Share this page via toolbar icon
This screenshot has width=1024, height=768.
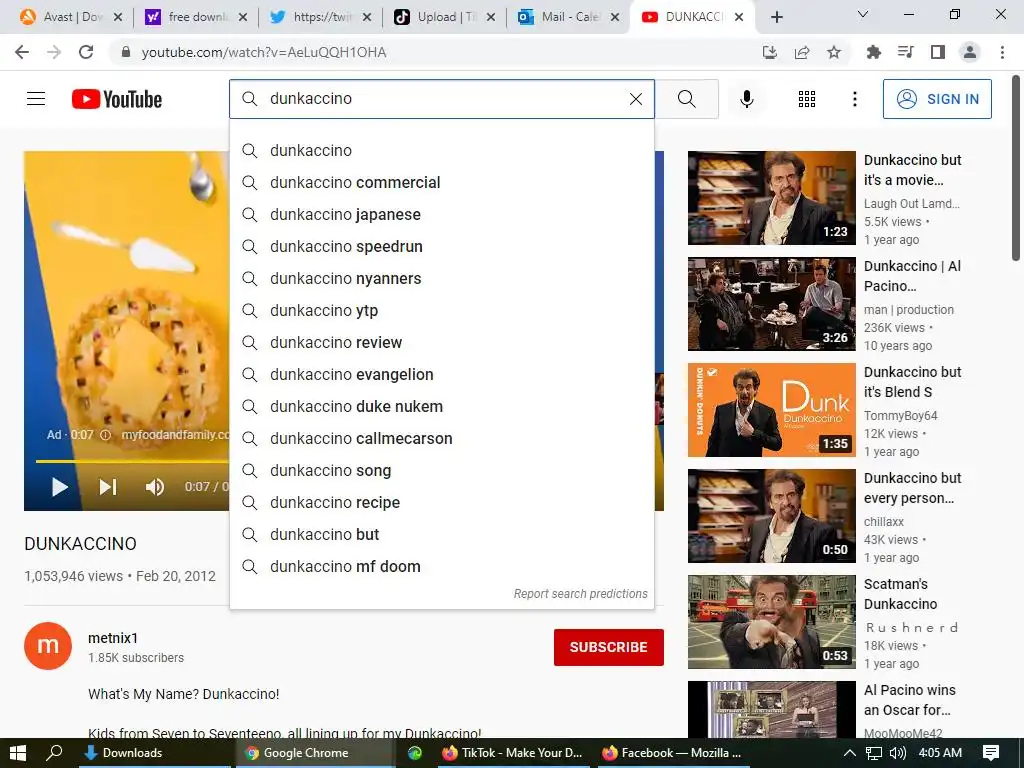pyautogui.click(x=802, y=52)
